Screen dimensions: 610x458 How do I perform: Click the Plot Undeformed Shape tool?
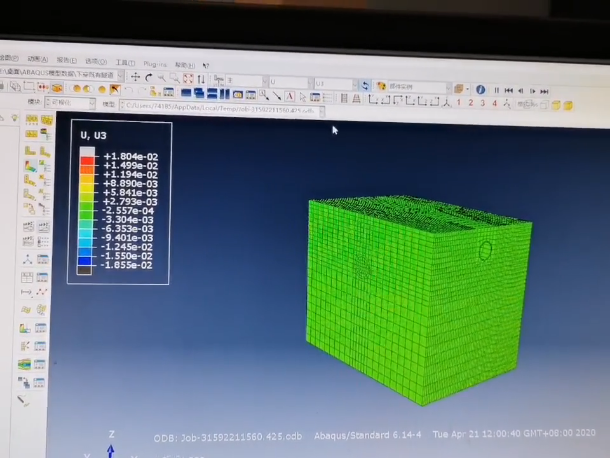(31, 151)
